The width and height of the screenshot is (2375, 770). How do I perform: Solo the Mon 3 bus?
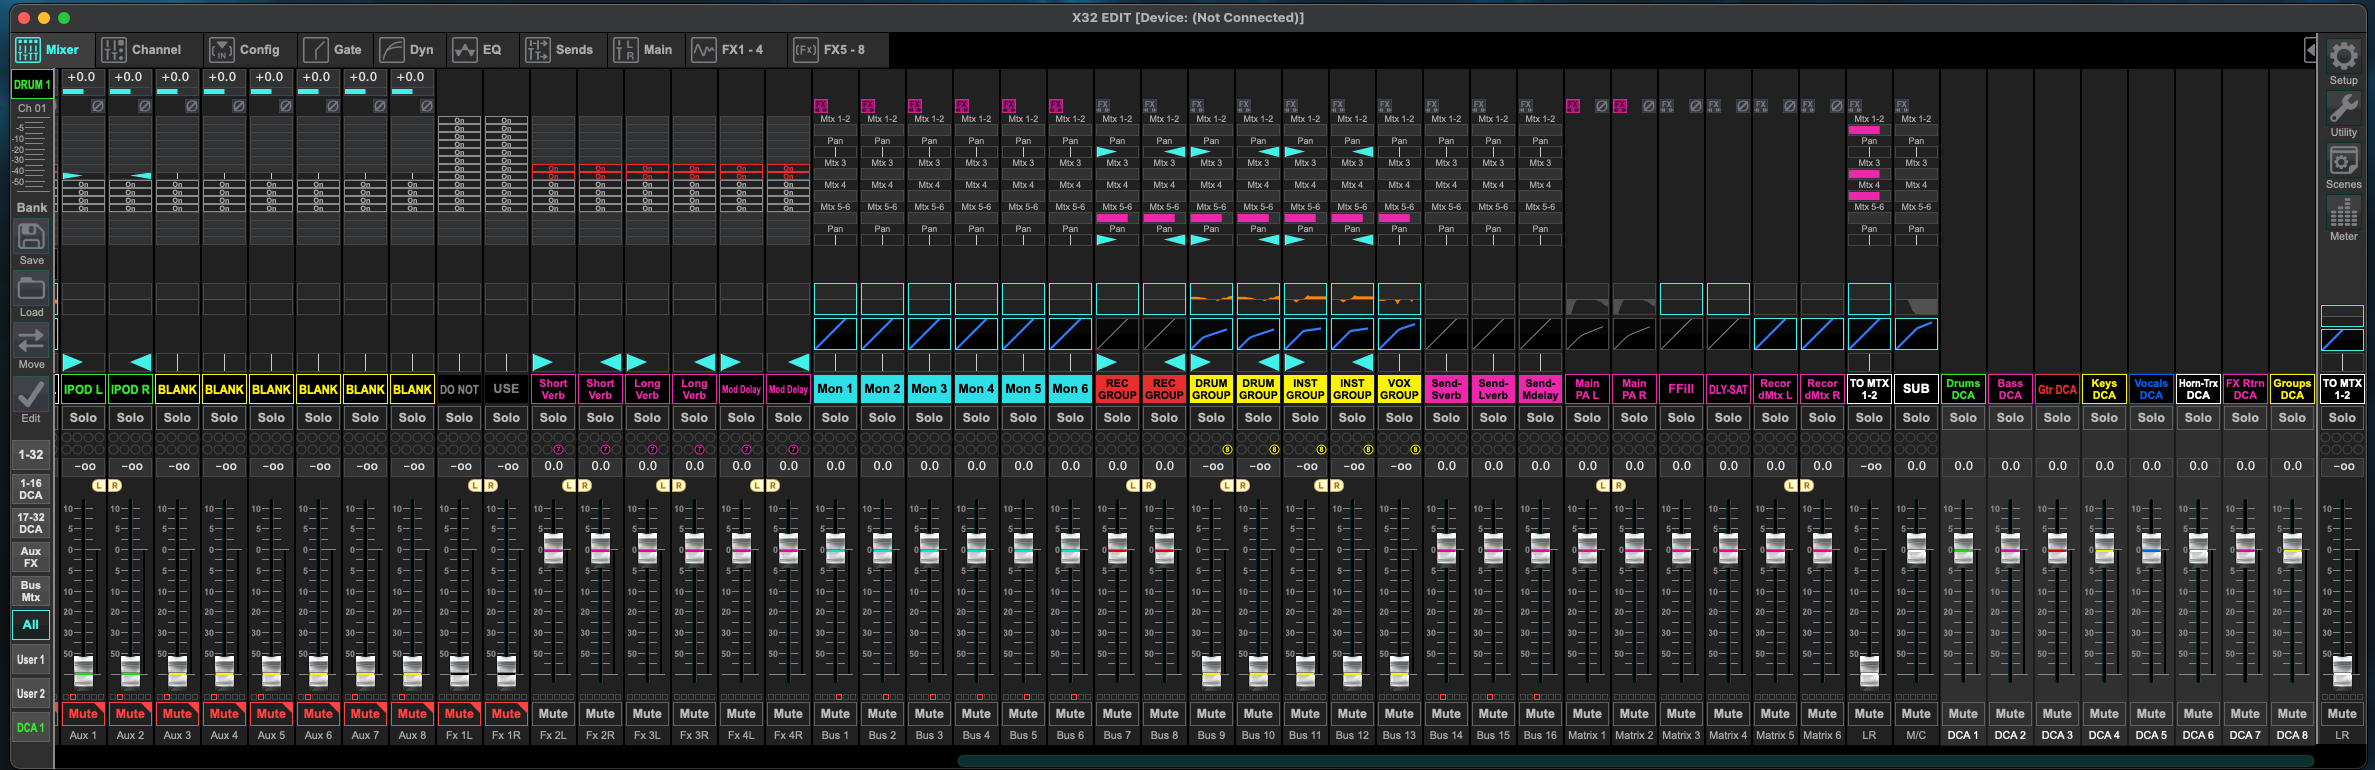point(929,418)
